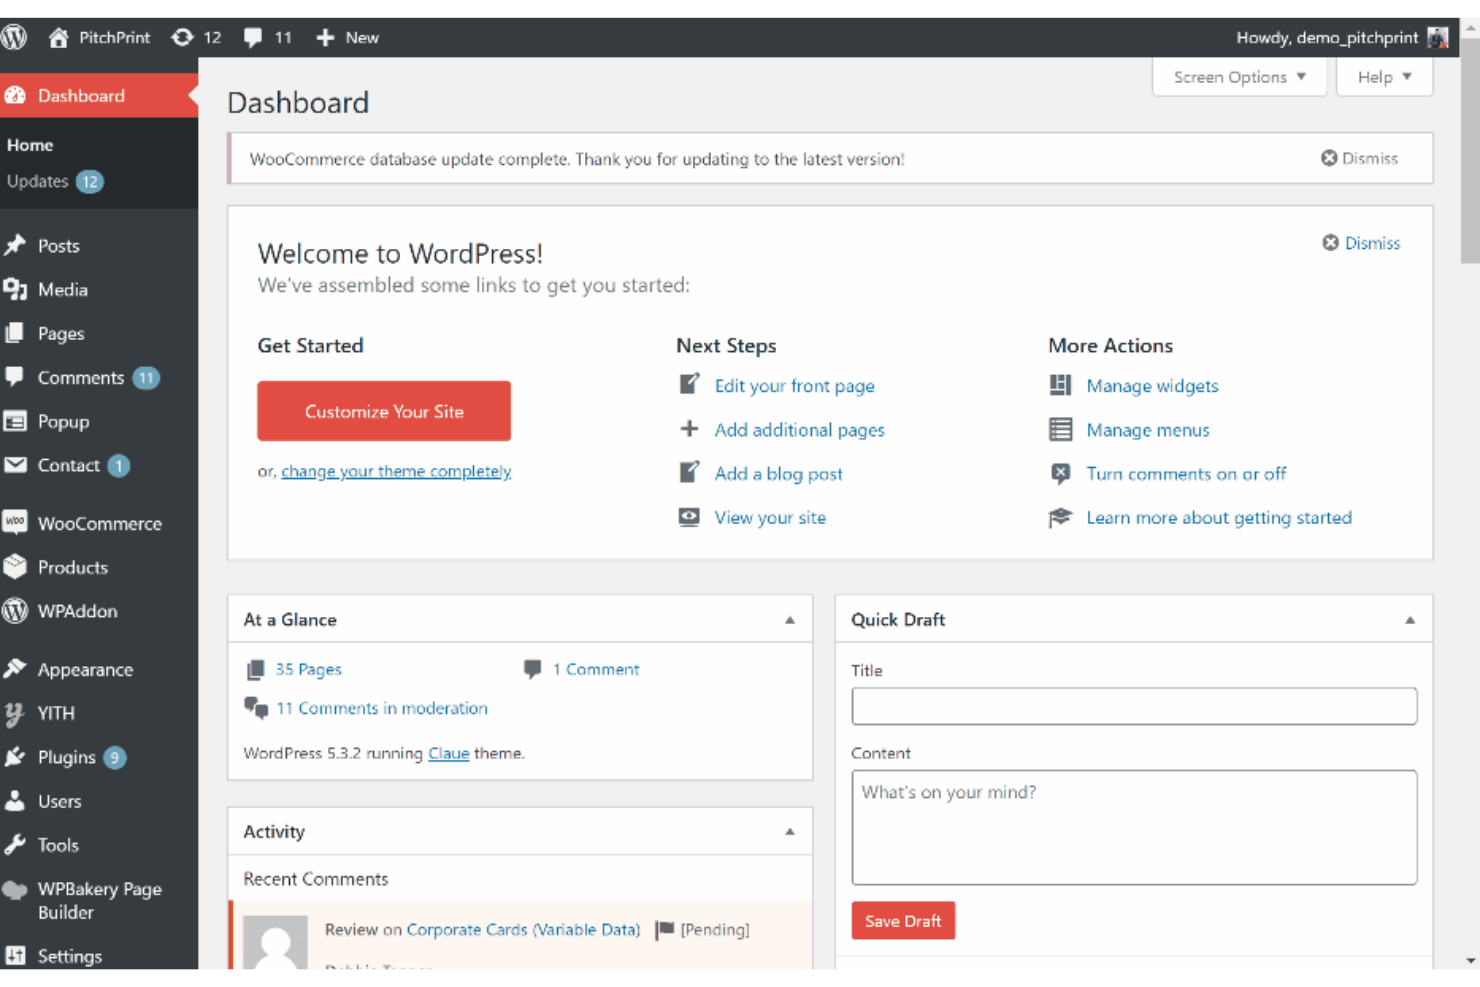Viewport: 1480px width, 987px height.
Task: Click the WPAddon WordPress icon
Action: [x=14, y=610]
